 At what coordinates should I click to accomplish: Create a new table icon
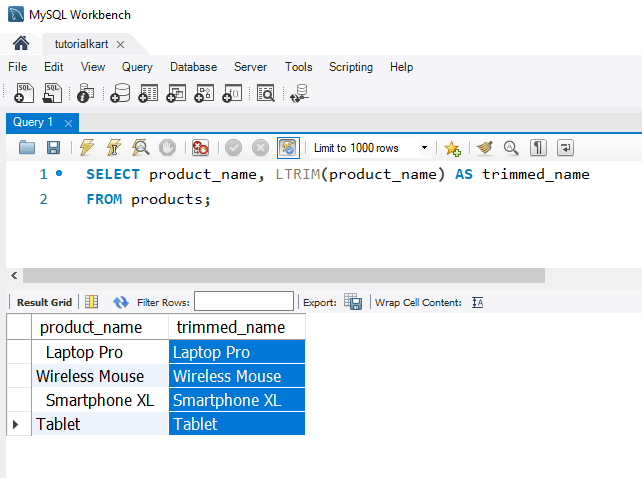pos(148,93)
